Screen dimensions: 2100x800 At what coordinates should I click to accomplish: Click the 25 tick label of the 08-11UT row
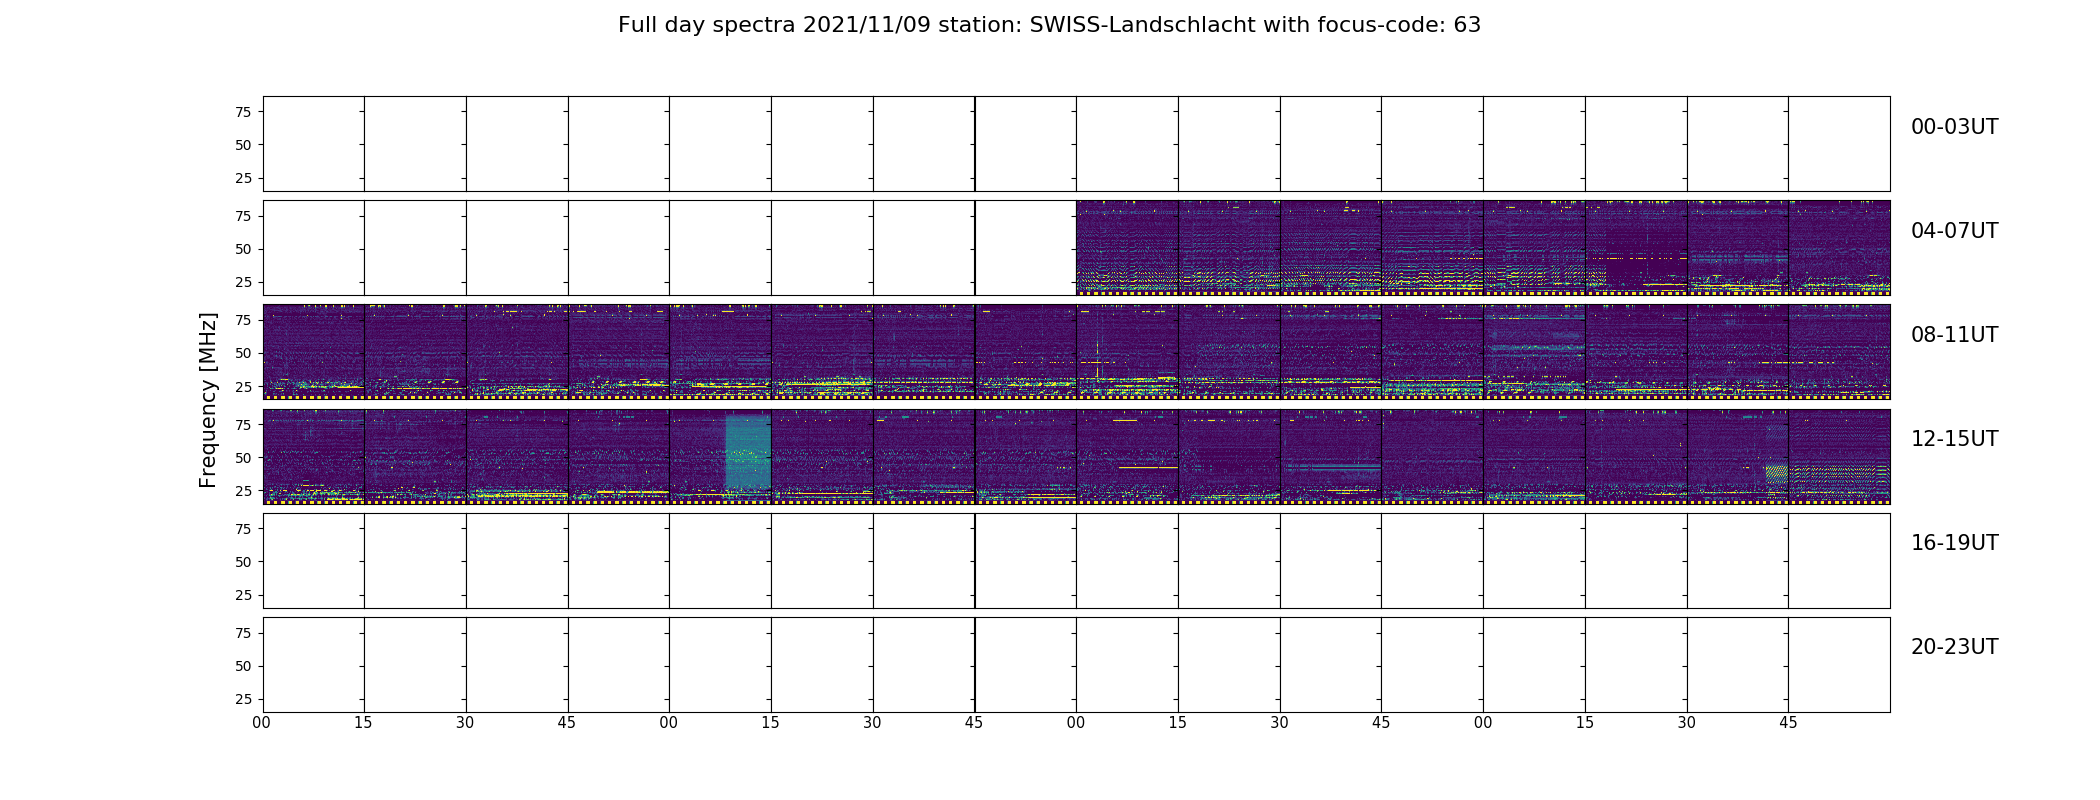click(243, 386)
